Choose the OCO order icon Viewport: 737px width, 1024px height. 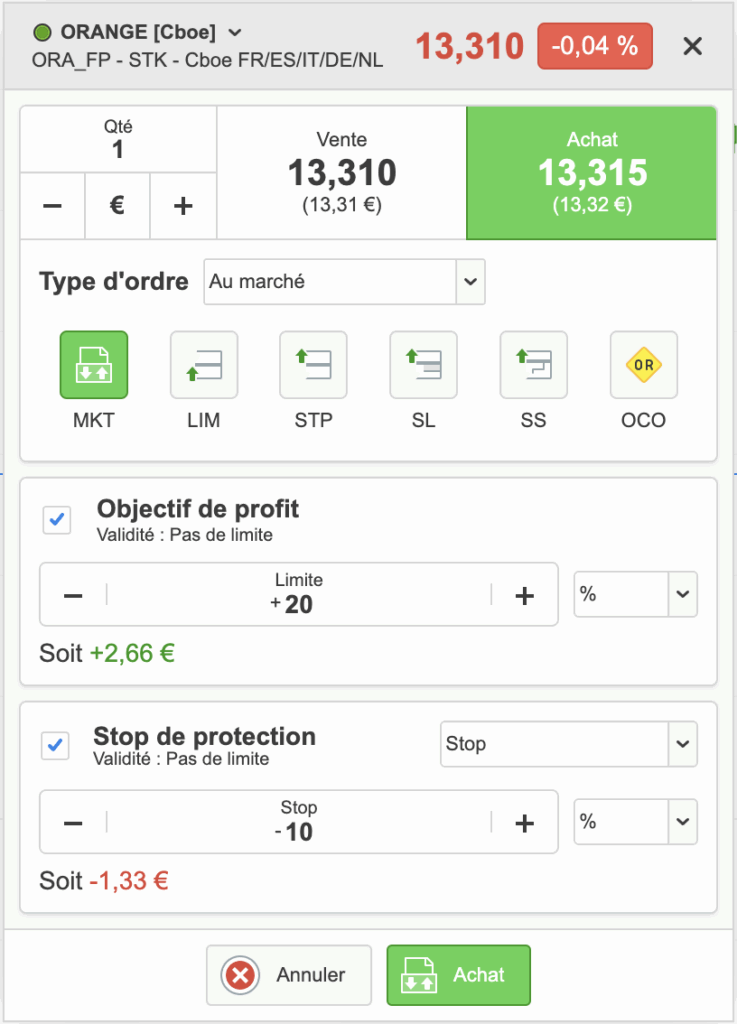click(x=643, y=366)
